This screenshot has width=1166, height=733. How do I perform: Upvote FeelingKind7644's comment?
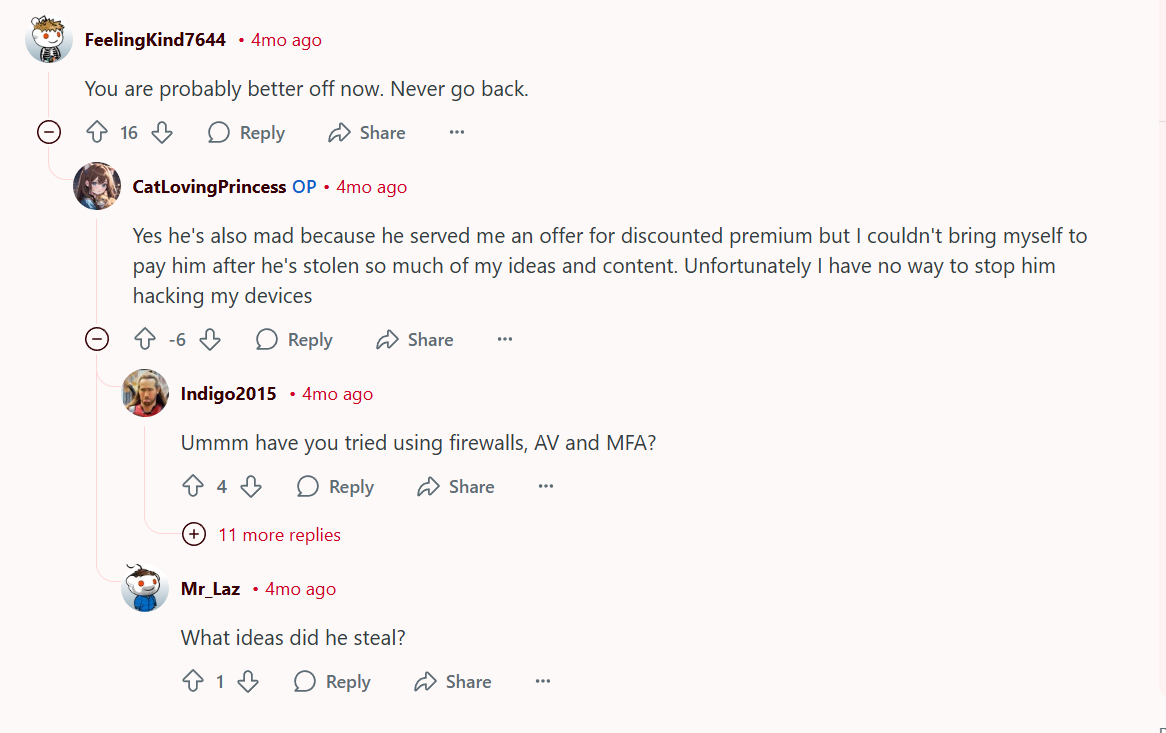[x=97, y=133]
